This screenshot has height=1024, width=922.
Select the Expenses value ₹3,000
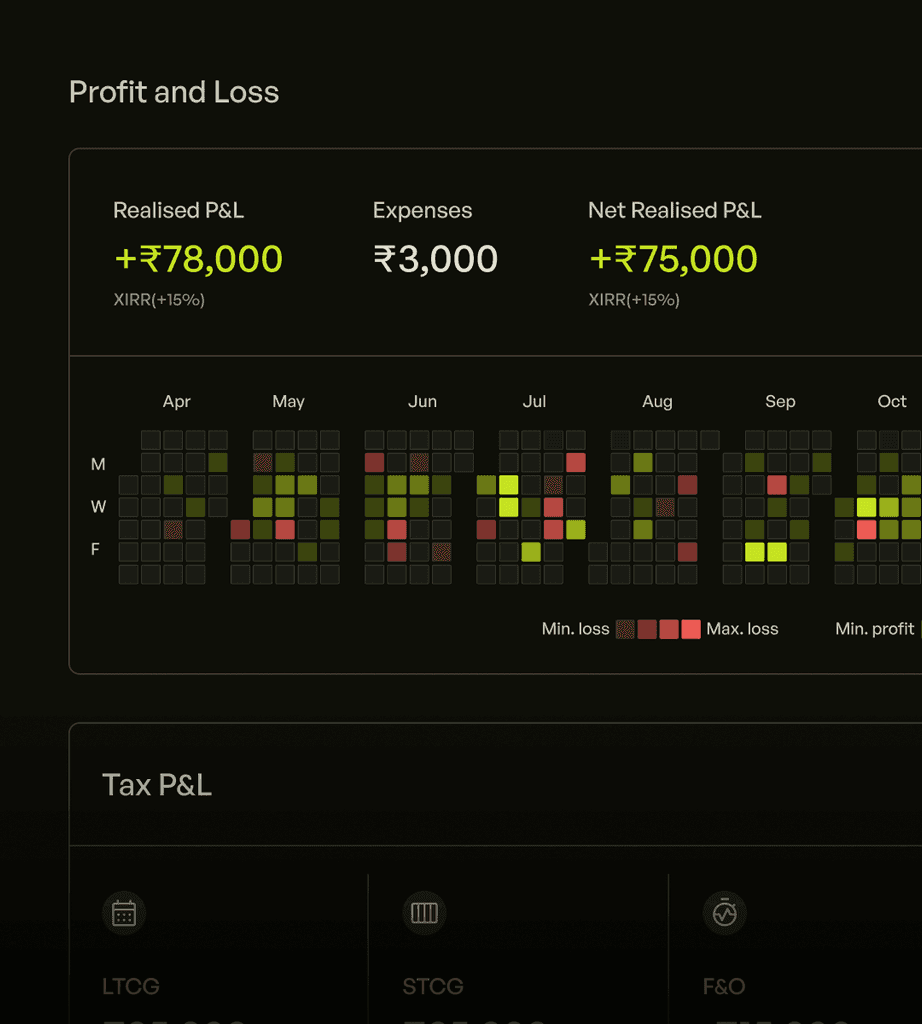click(435, 258)
